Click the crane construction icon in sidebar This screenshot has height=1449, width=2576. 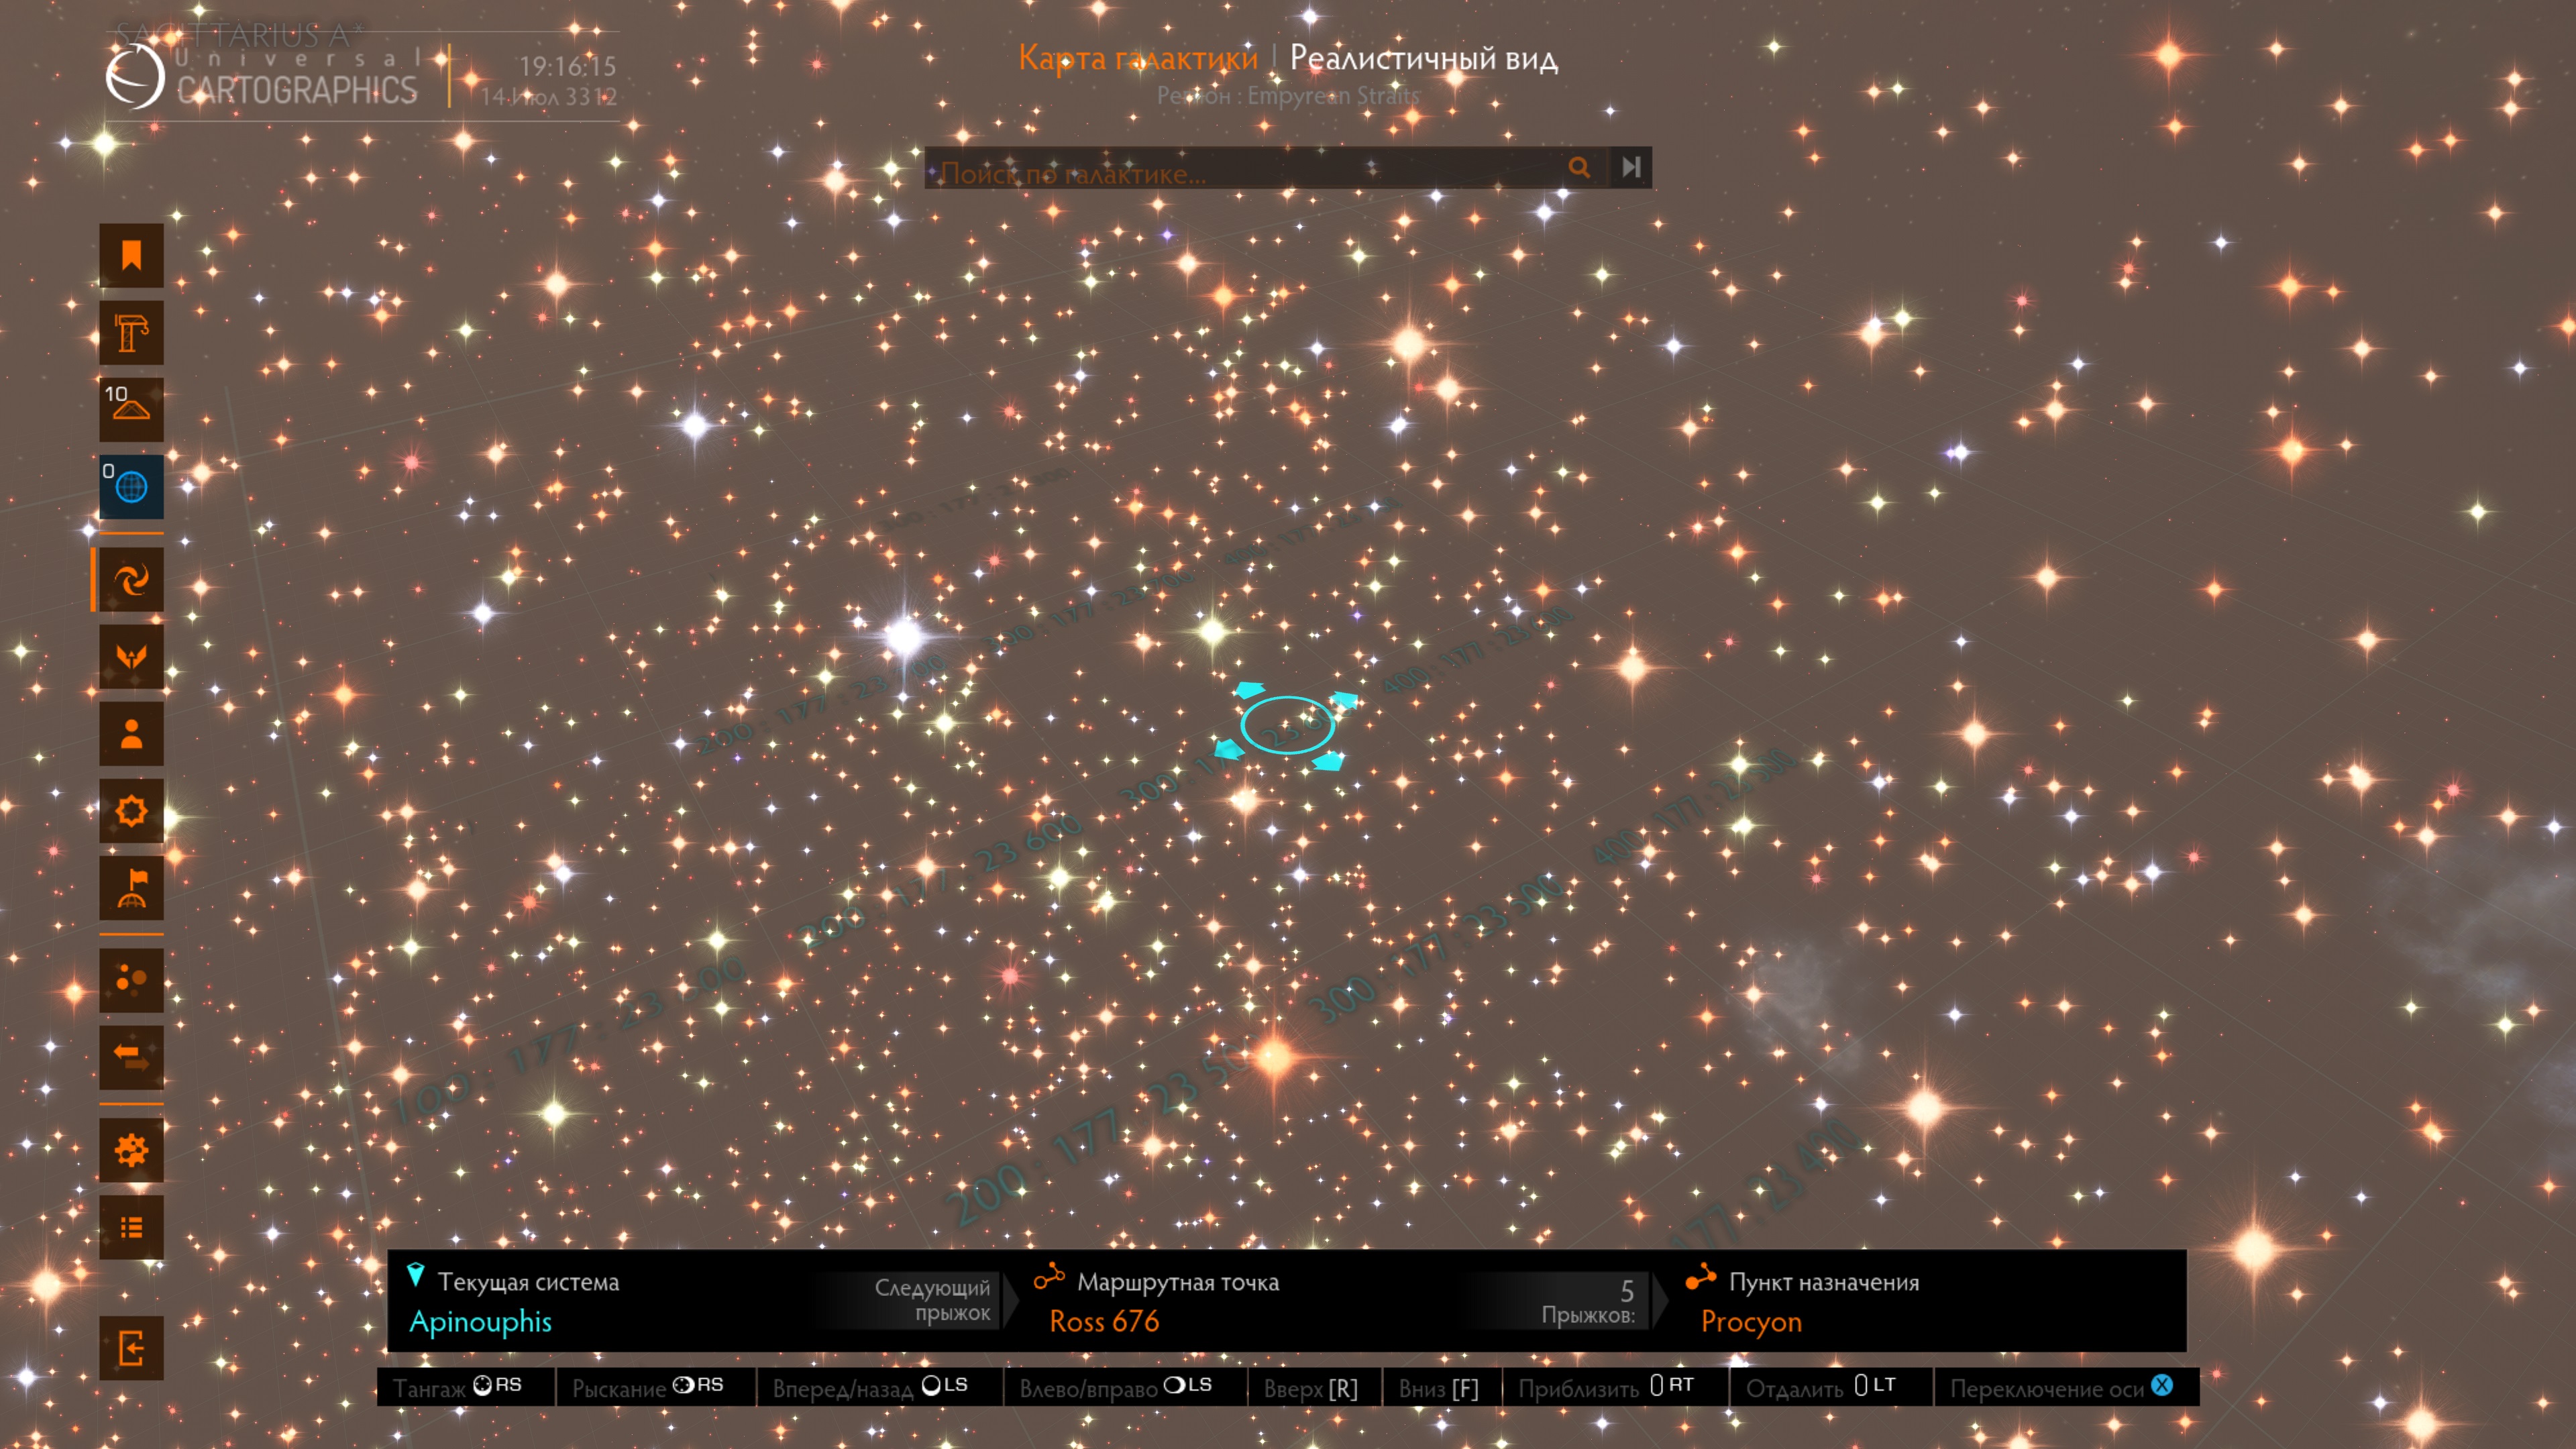coord(131,332)
